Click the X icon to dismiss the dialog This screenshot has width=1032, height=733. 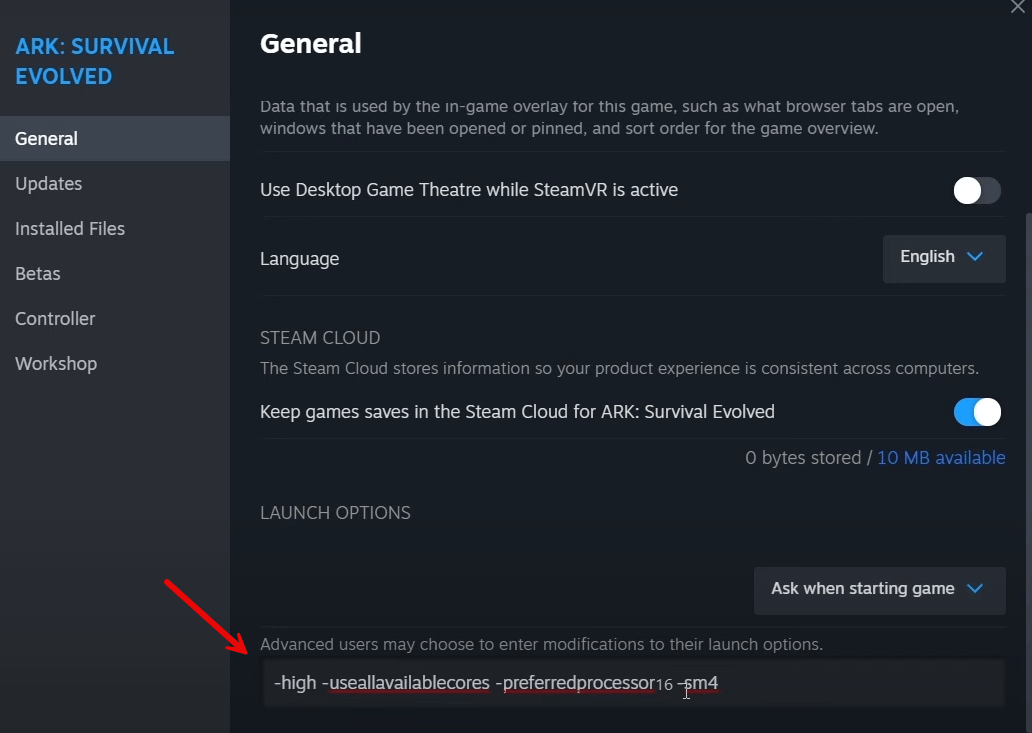click(1017, 8)
